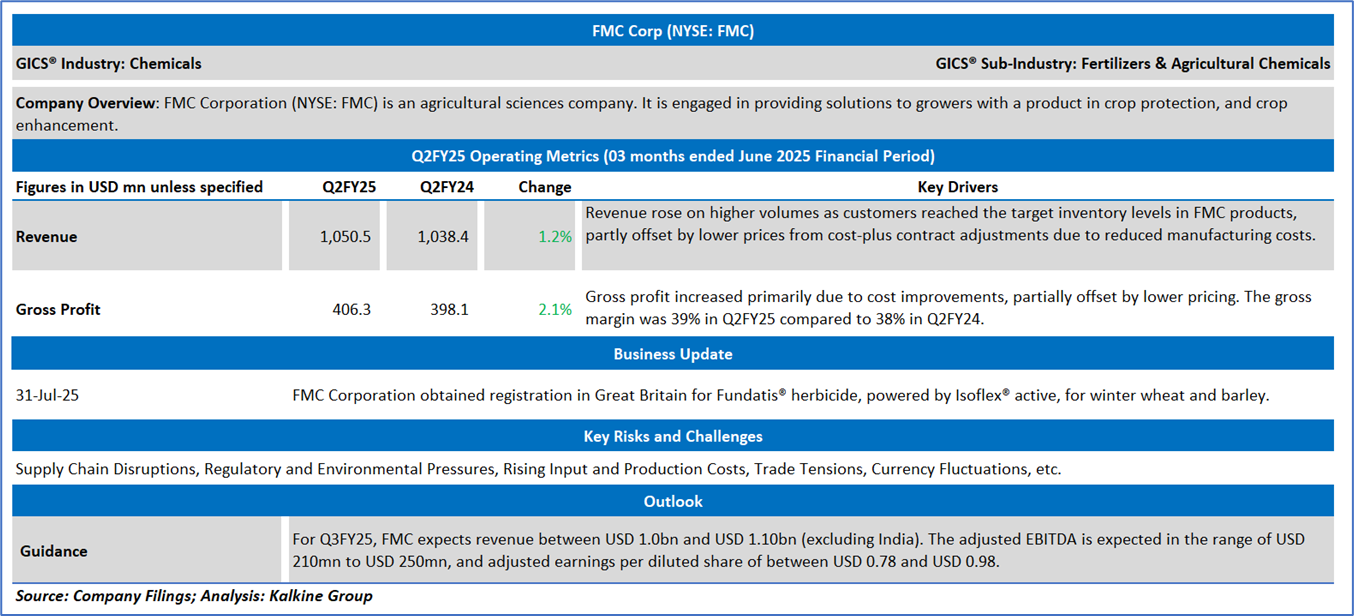This screenshot has height=616, width=1354.
Task: Select 'Figures in USD mn unless specified' header
Action: coord(139,187)
